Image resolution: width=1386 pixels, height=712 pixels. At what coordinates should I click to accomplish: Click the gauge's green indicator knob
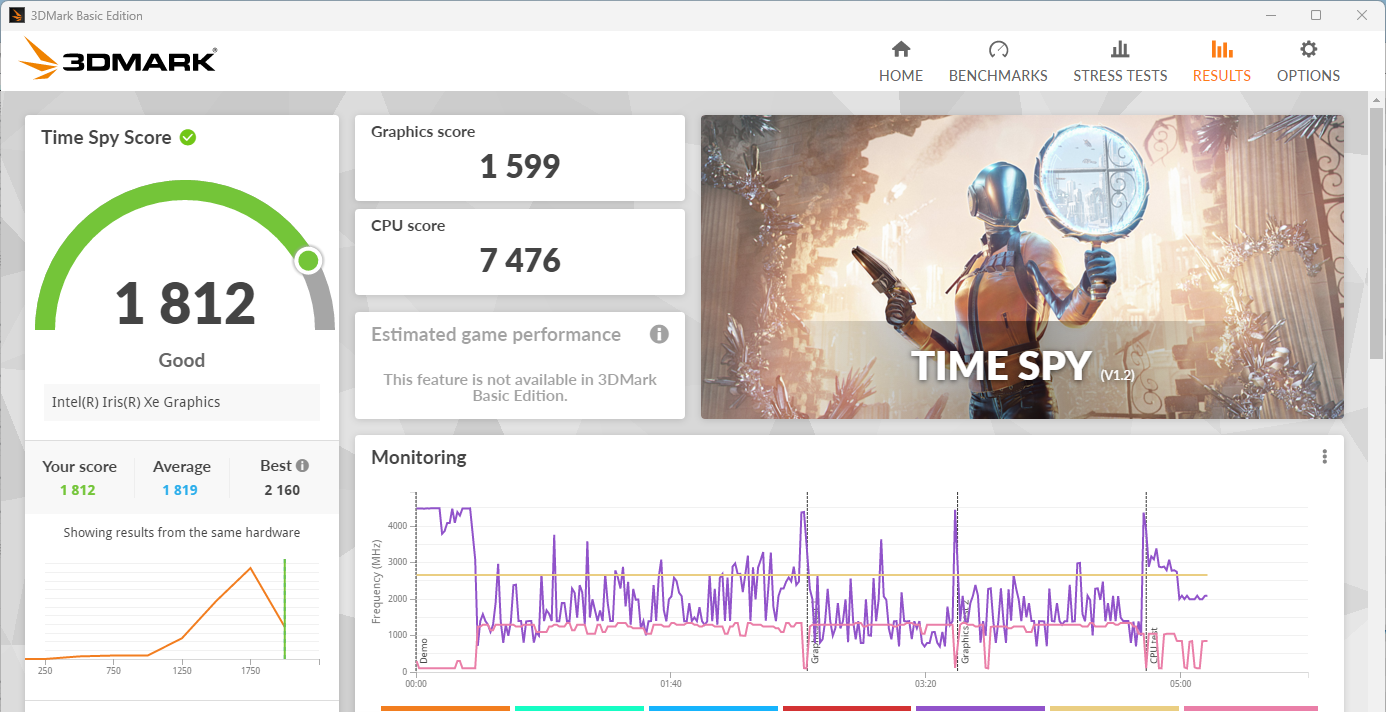(308, 261)
